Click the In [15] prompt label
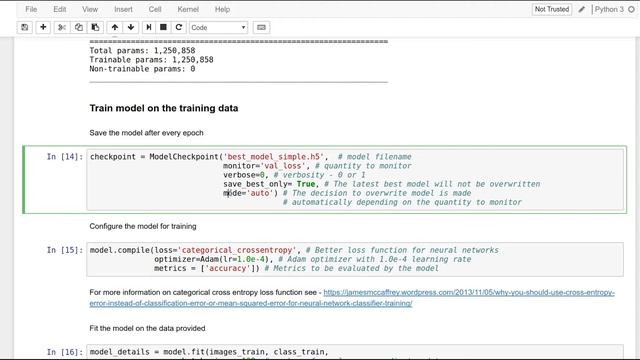The width and height of the screenshot is (640, 360). click(x=64, y=250)
